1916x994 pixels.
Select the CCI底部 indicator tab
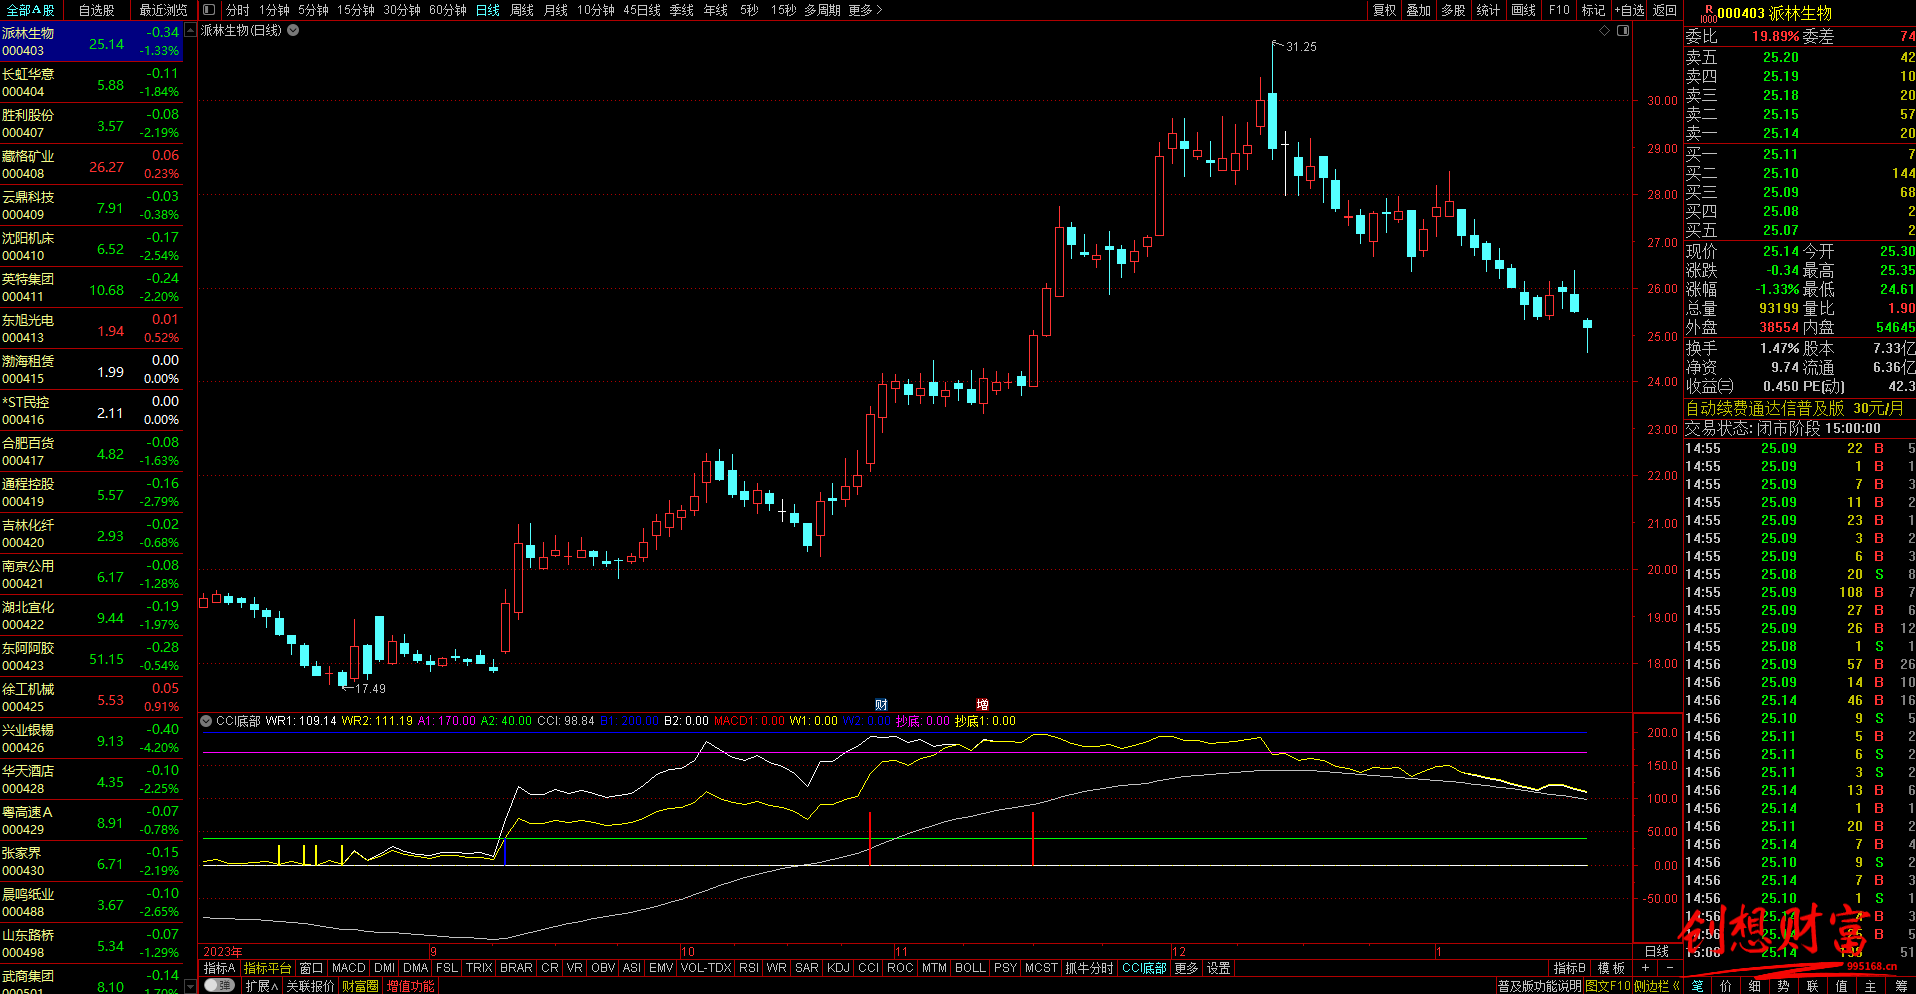1144,968
